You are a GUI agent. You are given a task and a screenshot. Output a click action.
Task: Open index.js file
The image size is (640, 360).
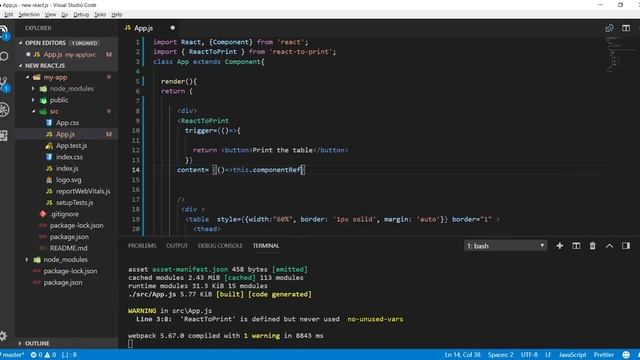coord(67,169)
